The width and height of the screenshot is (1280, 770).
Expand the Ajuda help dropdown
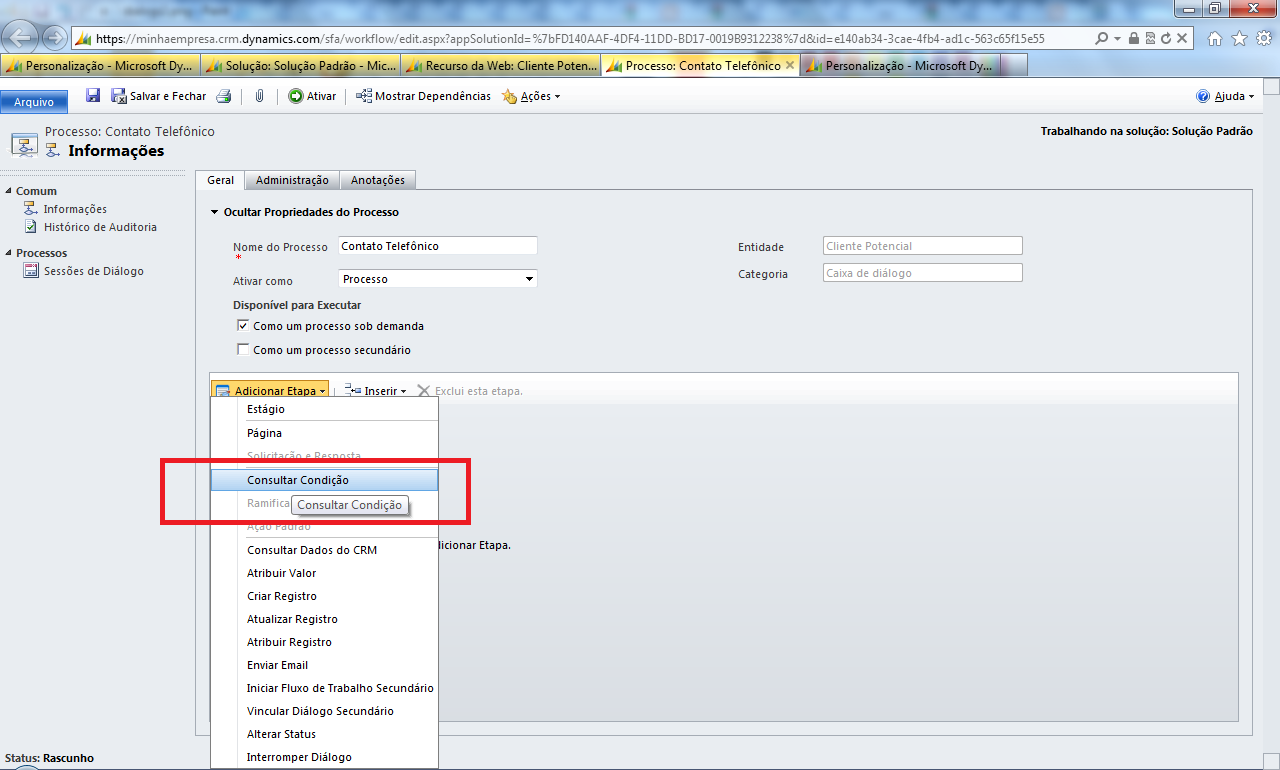point(1224,97)
